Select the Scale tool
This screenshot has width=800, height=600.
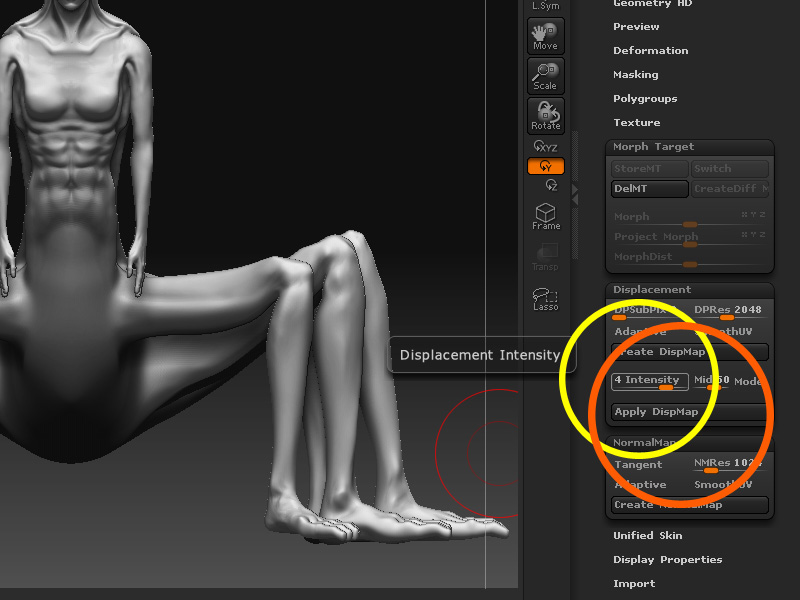point(545,77)
